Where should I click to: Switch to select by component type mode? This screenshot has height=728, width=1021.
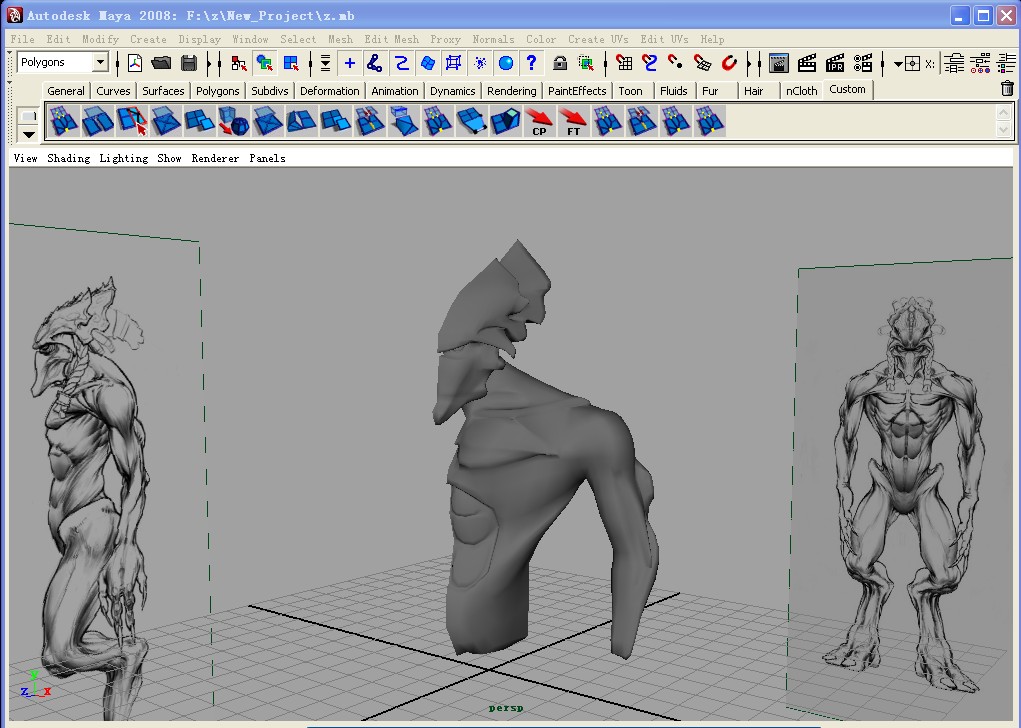(290, 63)
